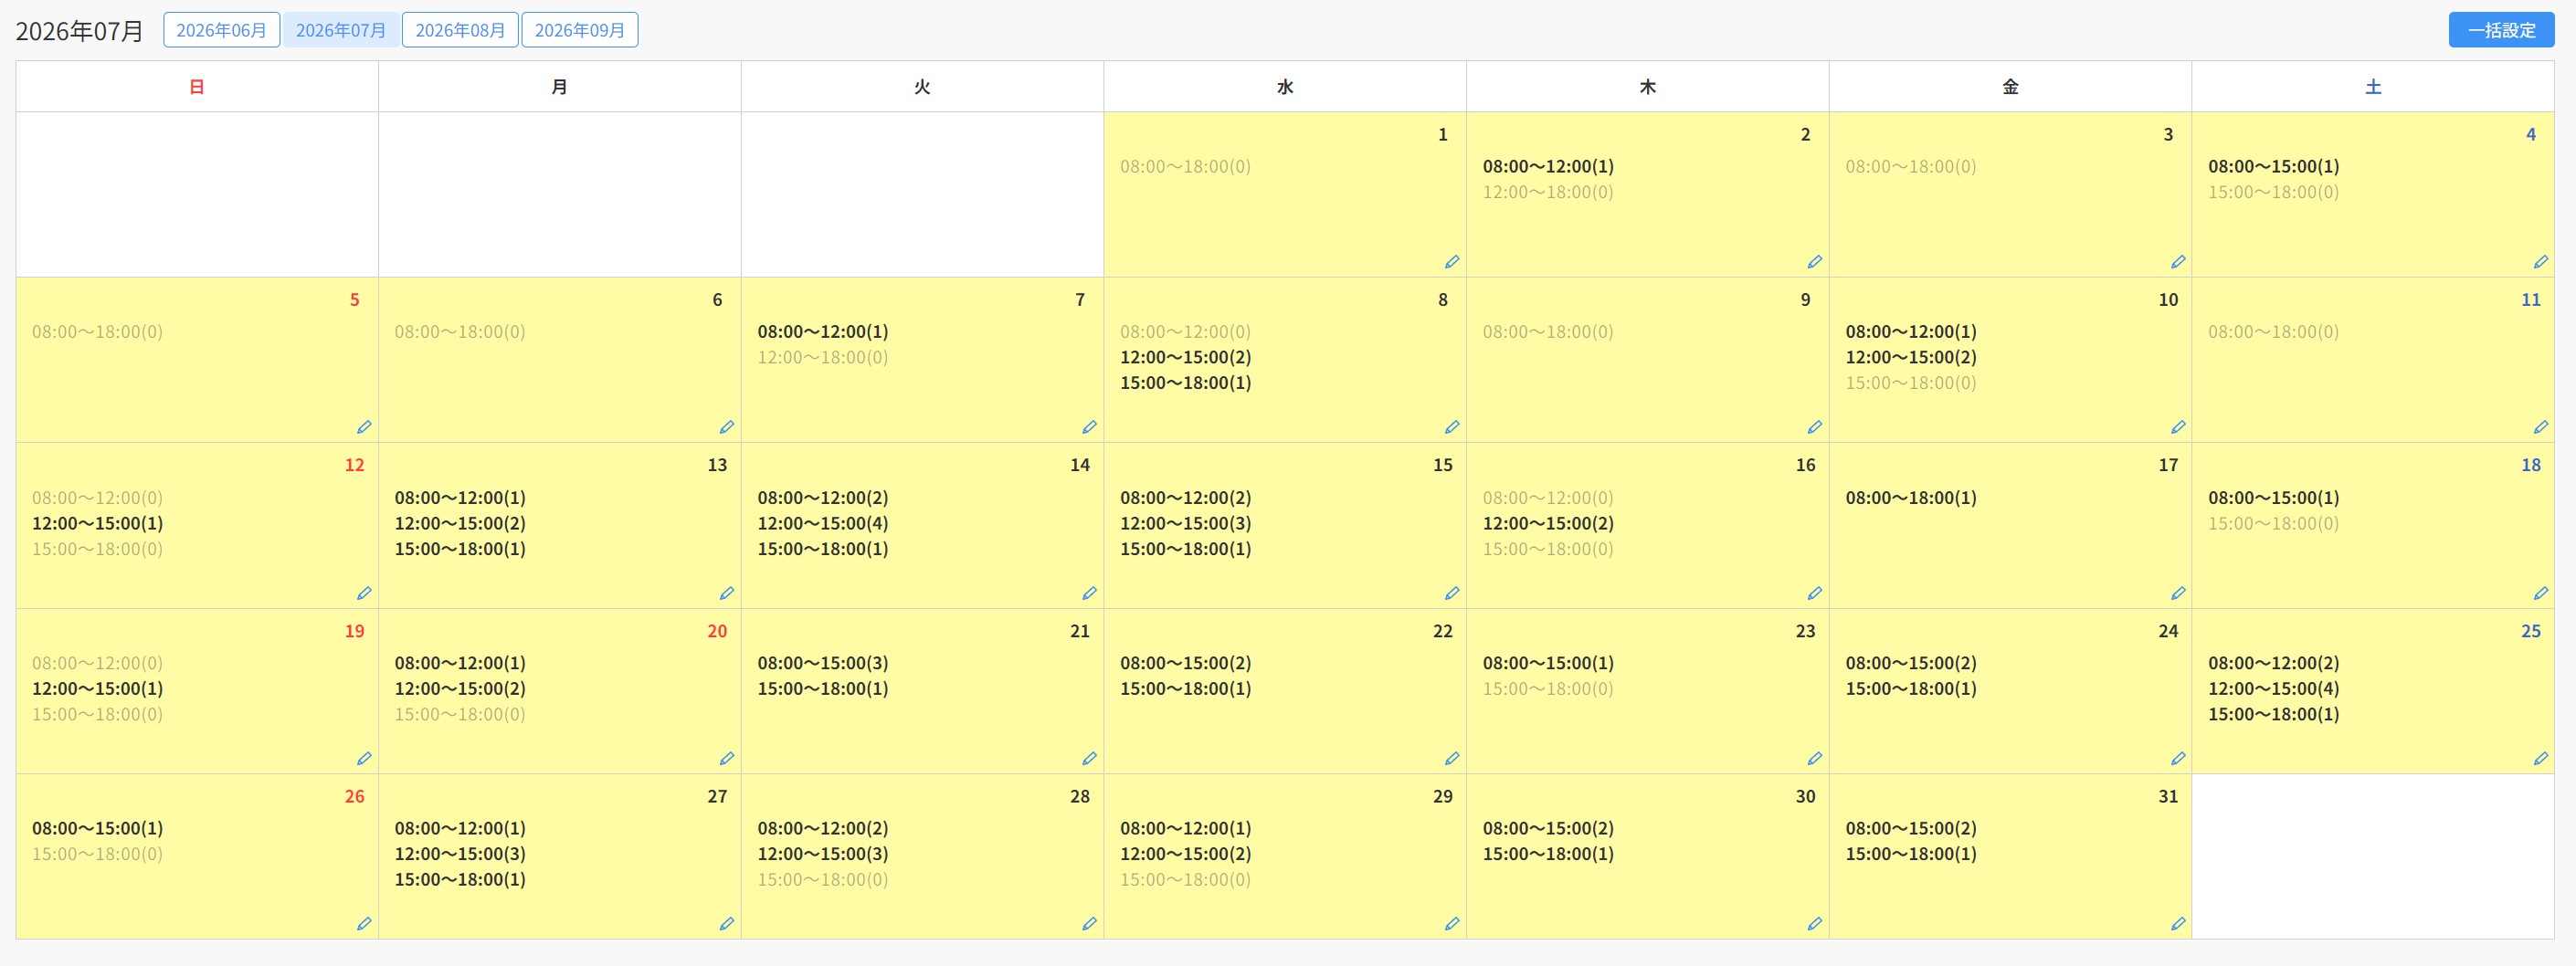Edit July 19 via its pencil icon
2576x966 pixels.
click(364, 758)
